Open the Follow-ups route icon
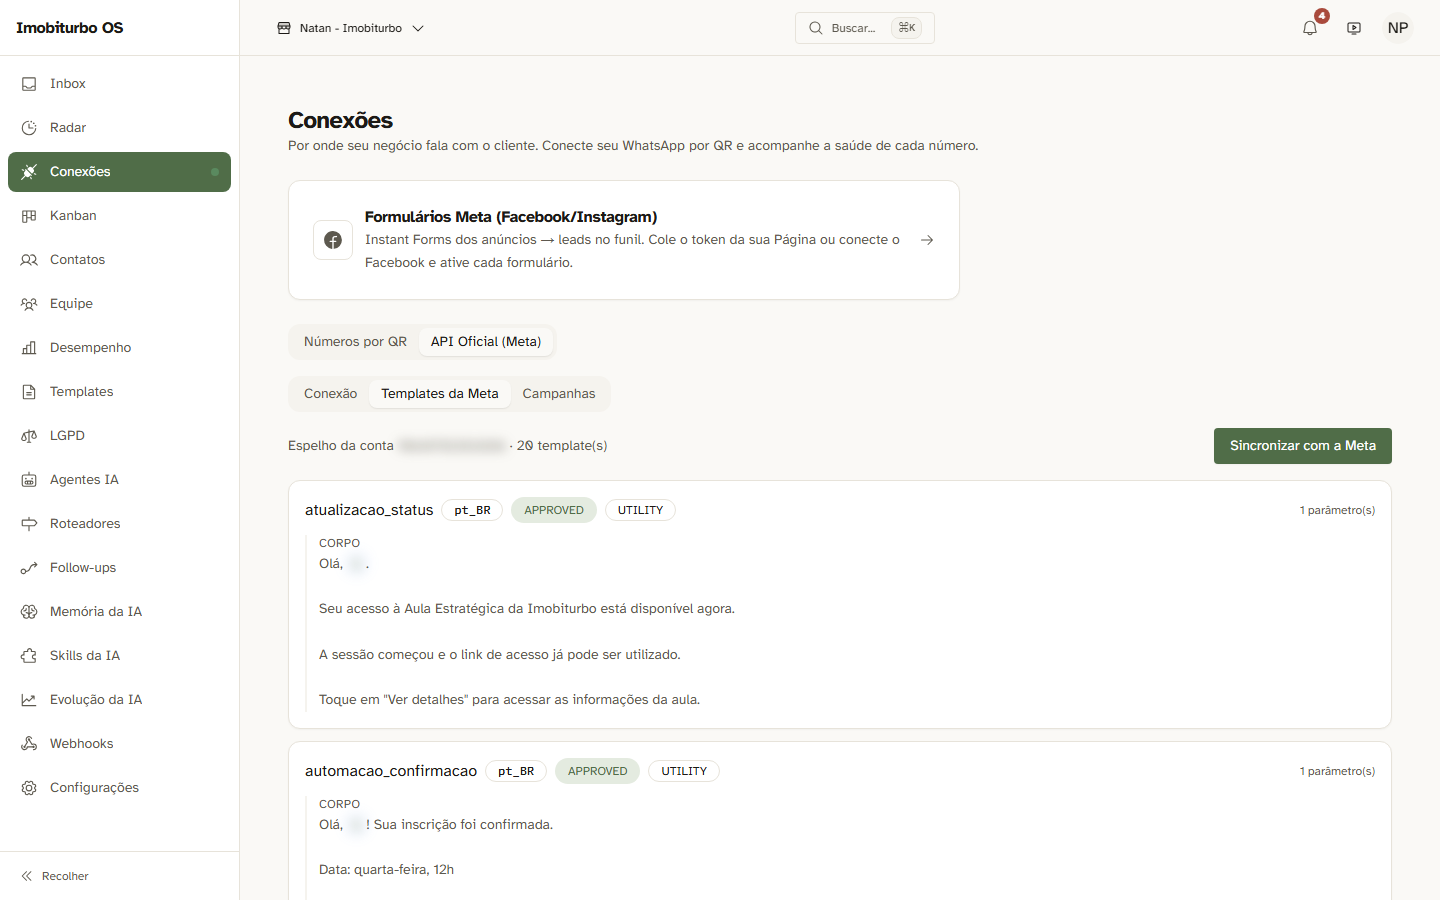1440x900 pixels. (29, 568)
